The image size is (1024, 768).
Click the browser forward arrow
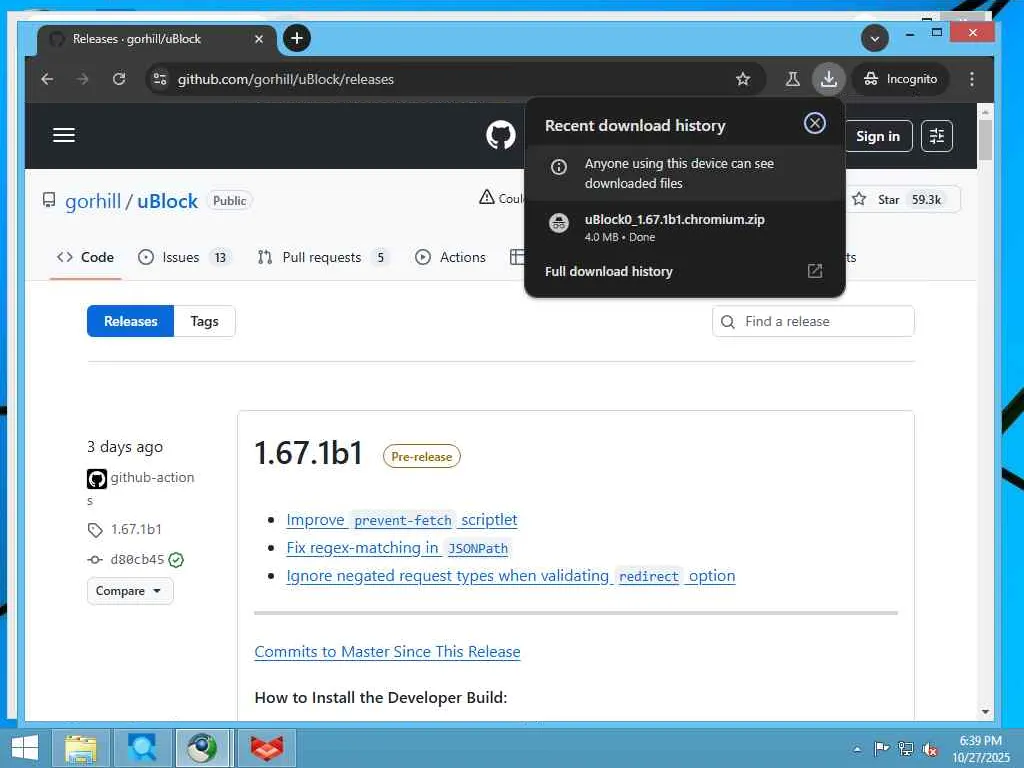point(82,79)
